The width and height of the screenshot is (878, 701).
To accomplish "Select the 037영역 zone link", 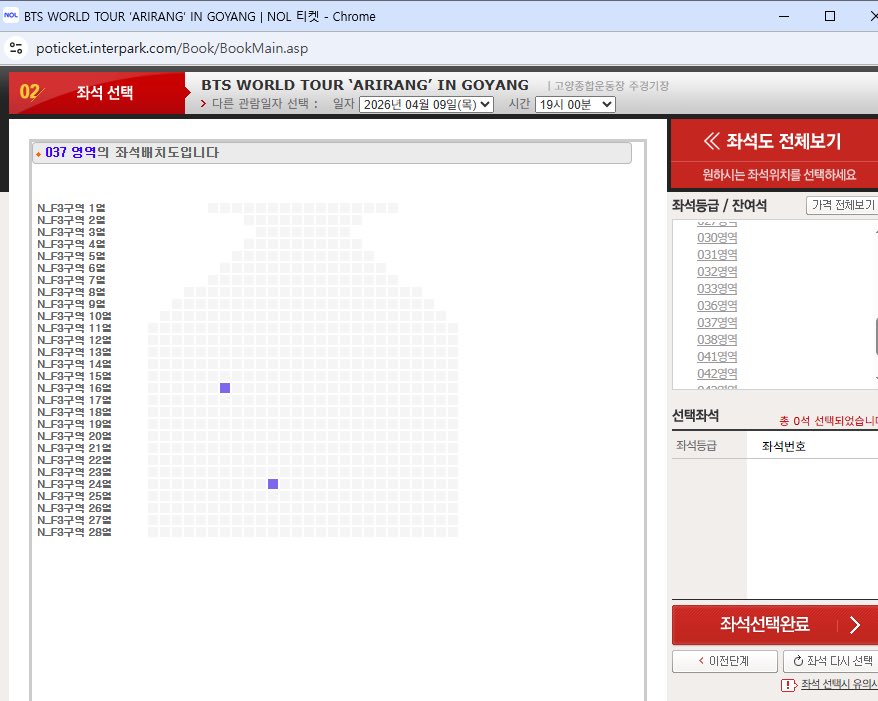I will [x=717, y=323].
